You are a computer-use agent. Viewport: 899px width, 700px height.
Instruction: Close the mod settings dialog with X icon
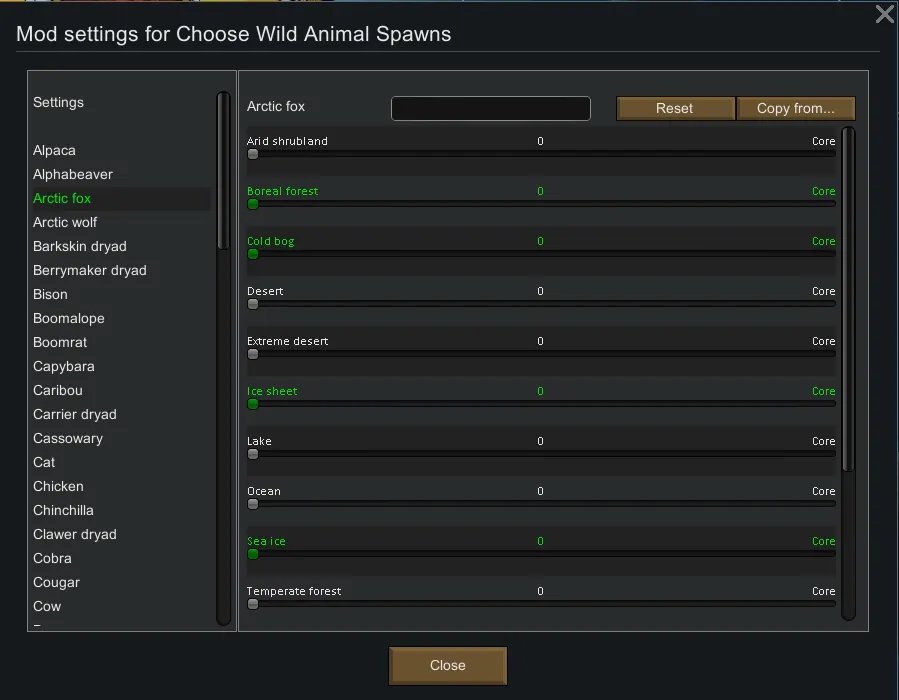884,14
